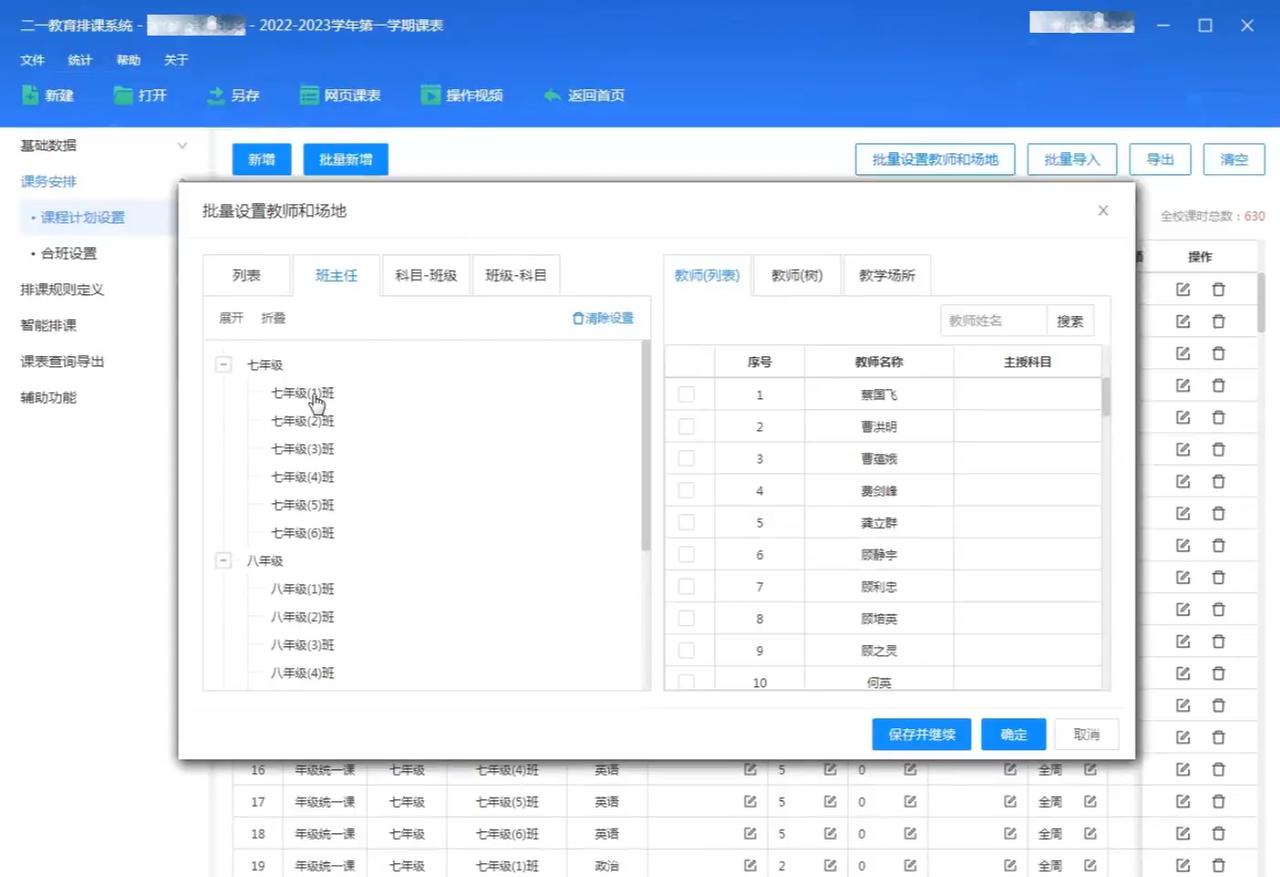Click the 清除设置 trash icon link
The width and height of the screenshot is (1280, 877).
603,318
